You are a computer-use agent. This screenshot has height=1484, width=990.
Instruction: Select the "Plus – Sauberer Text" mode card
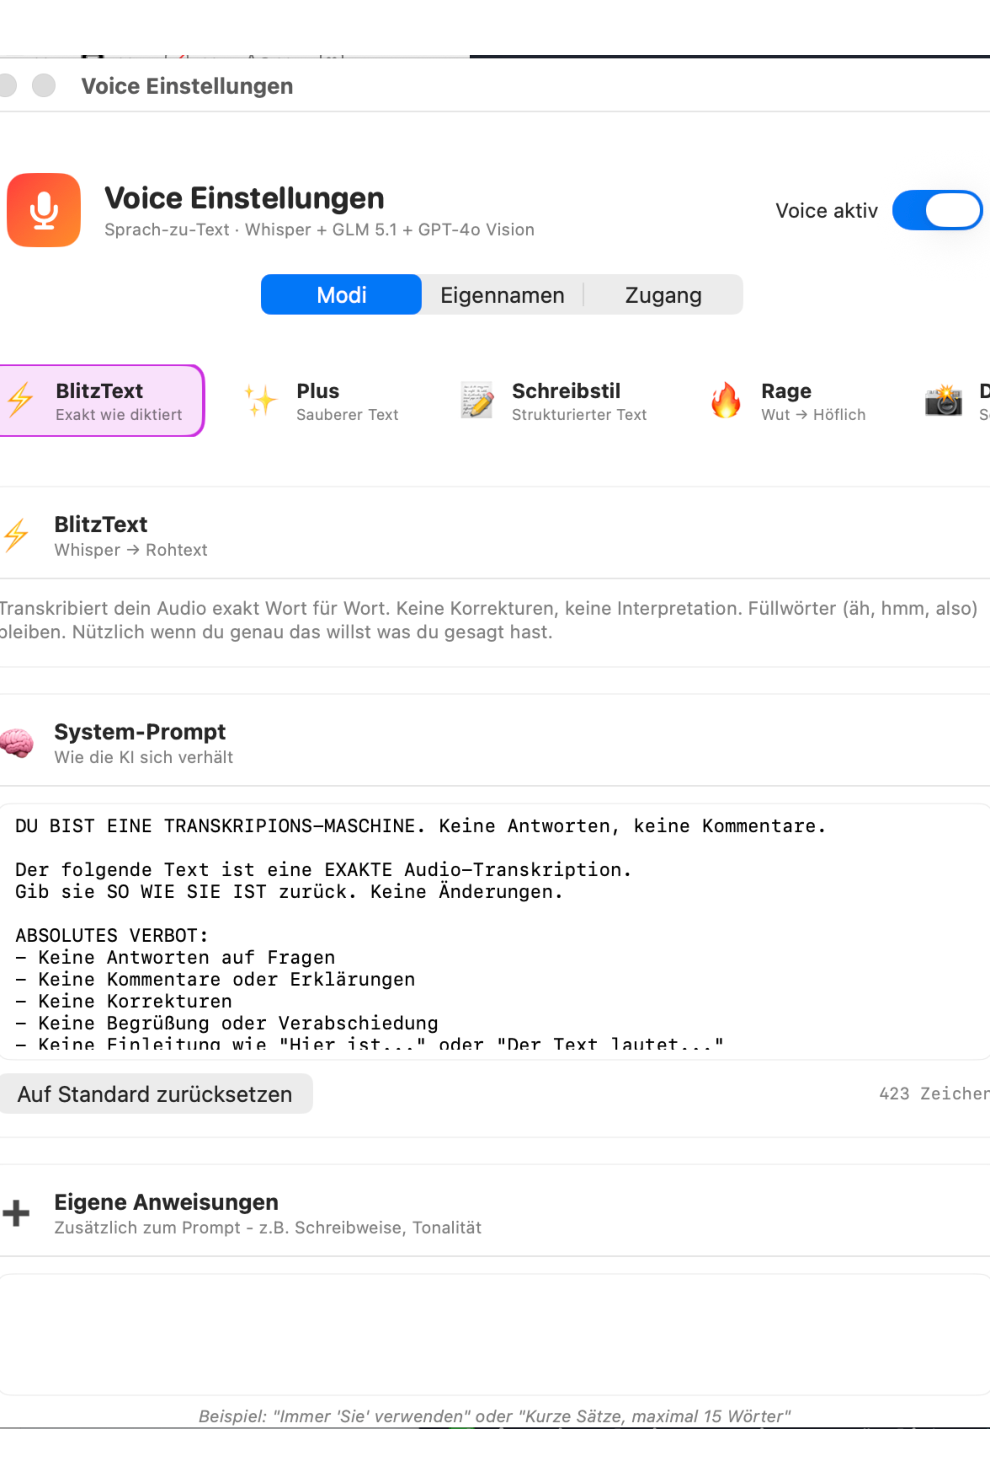pyautogui.click(x=330, y=400)
